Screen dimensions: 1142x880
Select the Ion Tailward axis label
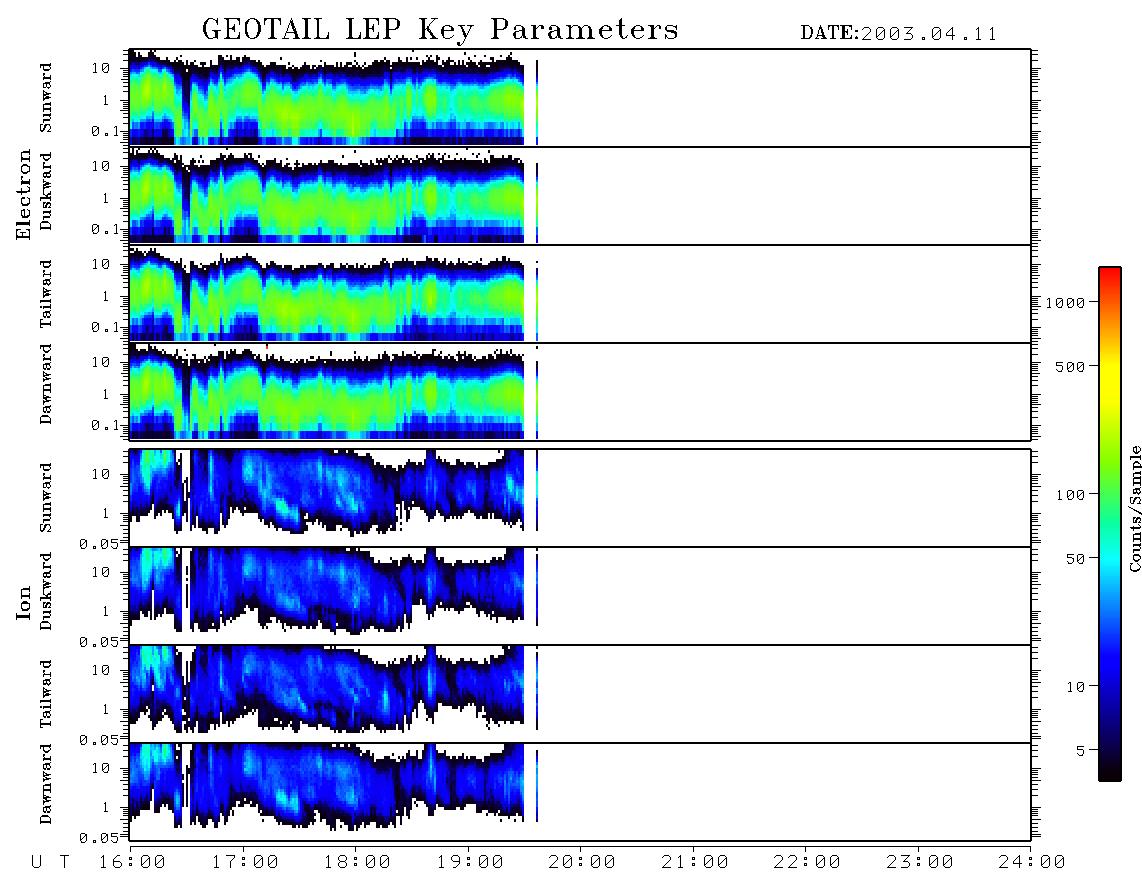(46, 694)
